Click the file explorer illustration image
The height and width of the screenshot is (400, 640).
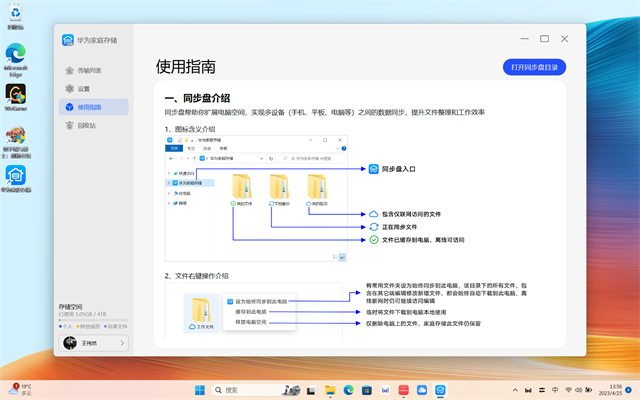click(x=256, y=198)
